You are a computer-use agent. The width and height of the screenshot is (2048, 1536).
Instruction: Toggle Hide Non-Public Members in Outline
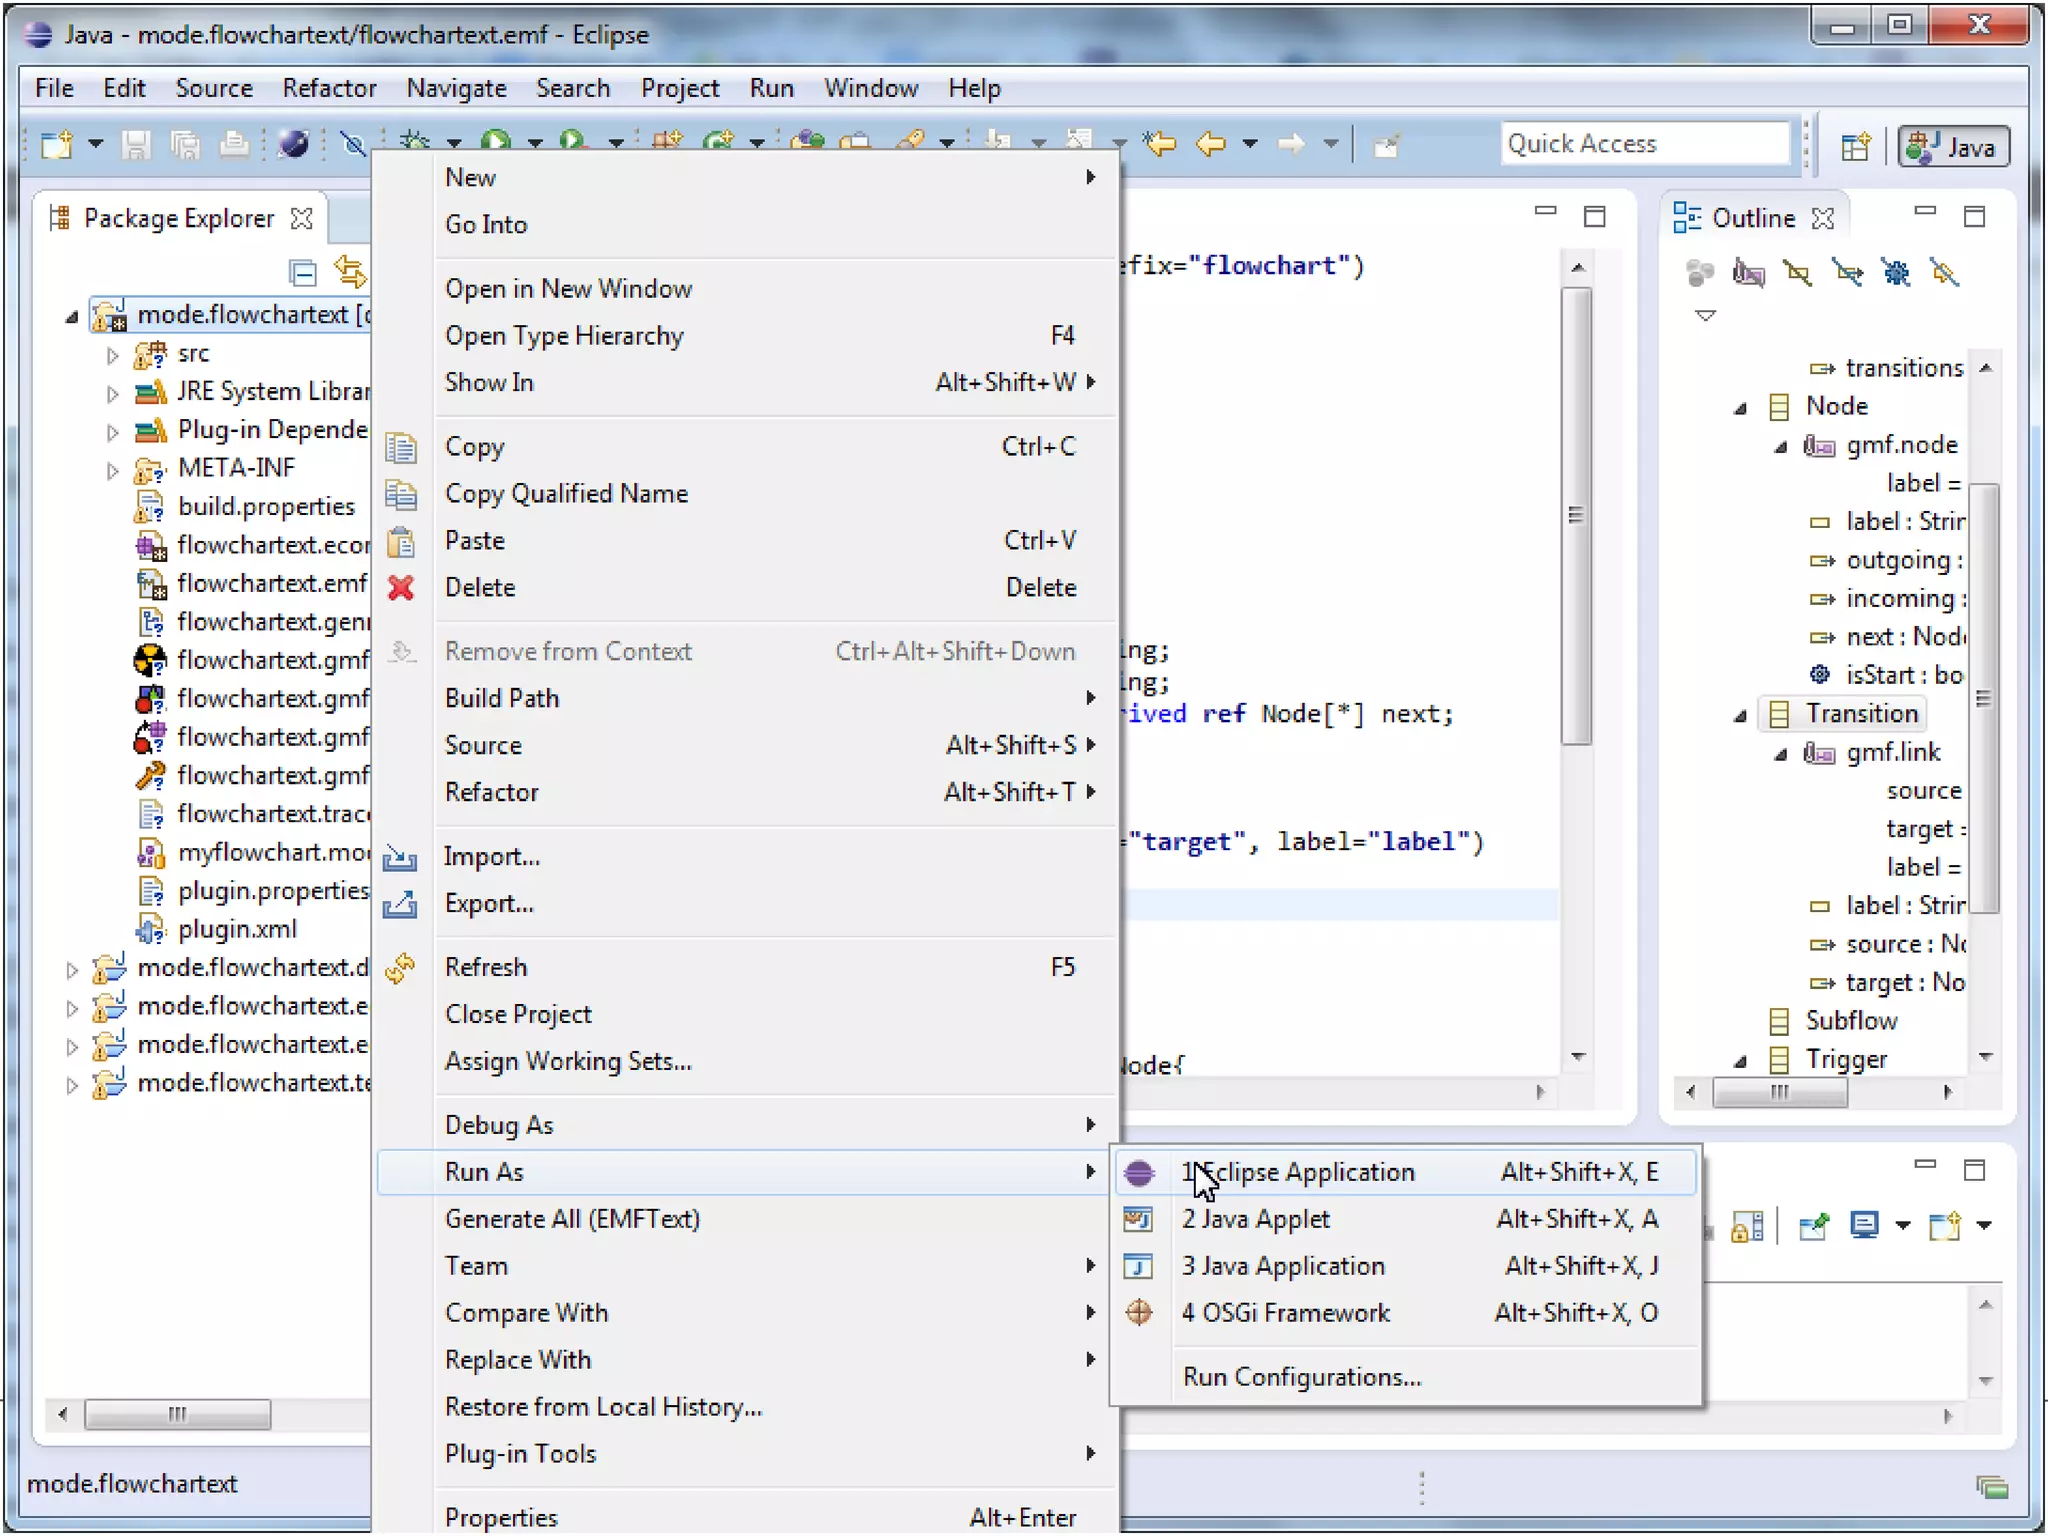1895,272
